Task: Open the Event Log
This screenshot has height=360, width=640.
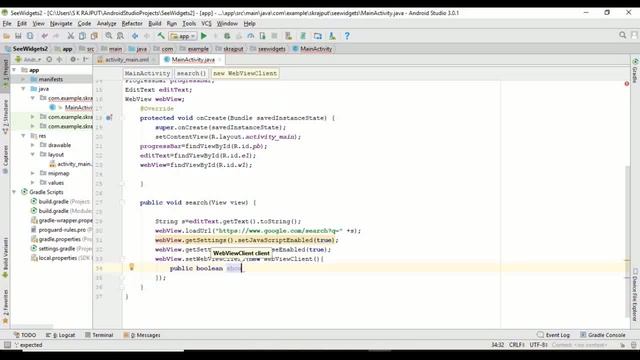Action: pyautogui.click(x=553, y=335)
